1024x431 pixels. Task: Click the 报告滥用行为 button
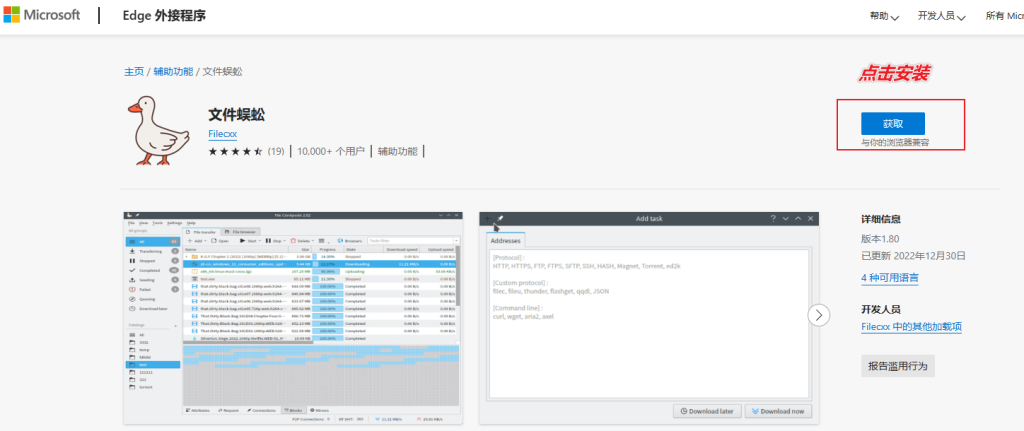[898, 366]
